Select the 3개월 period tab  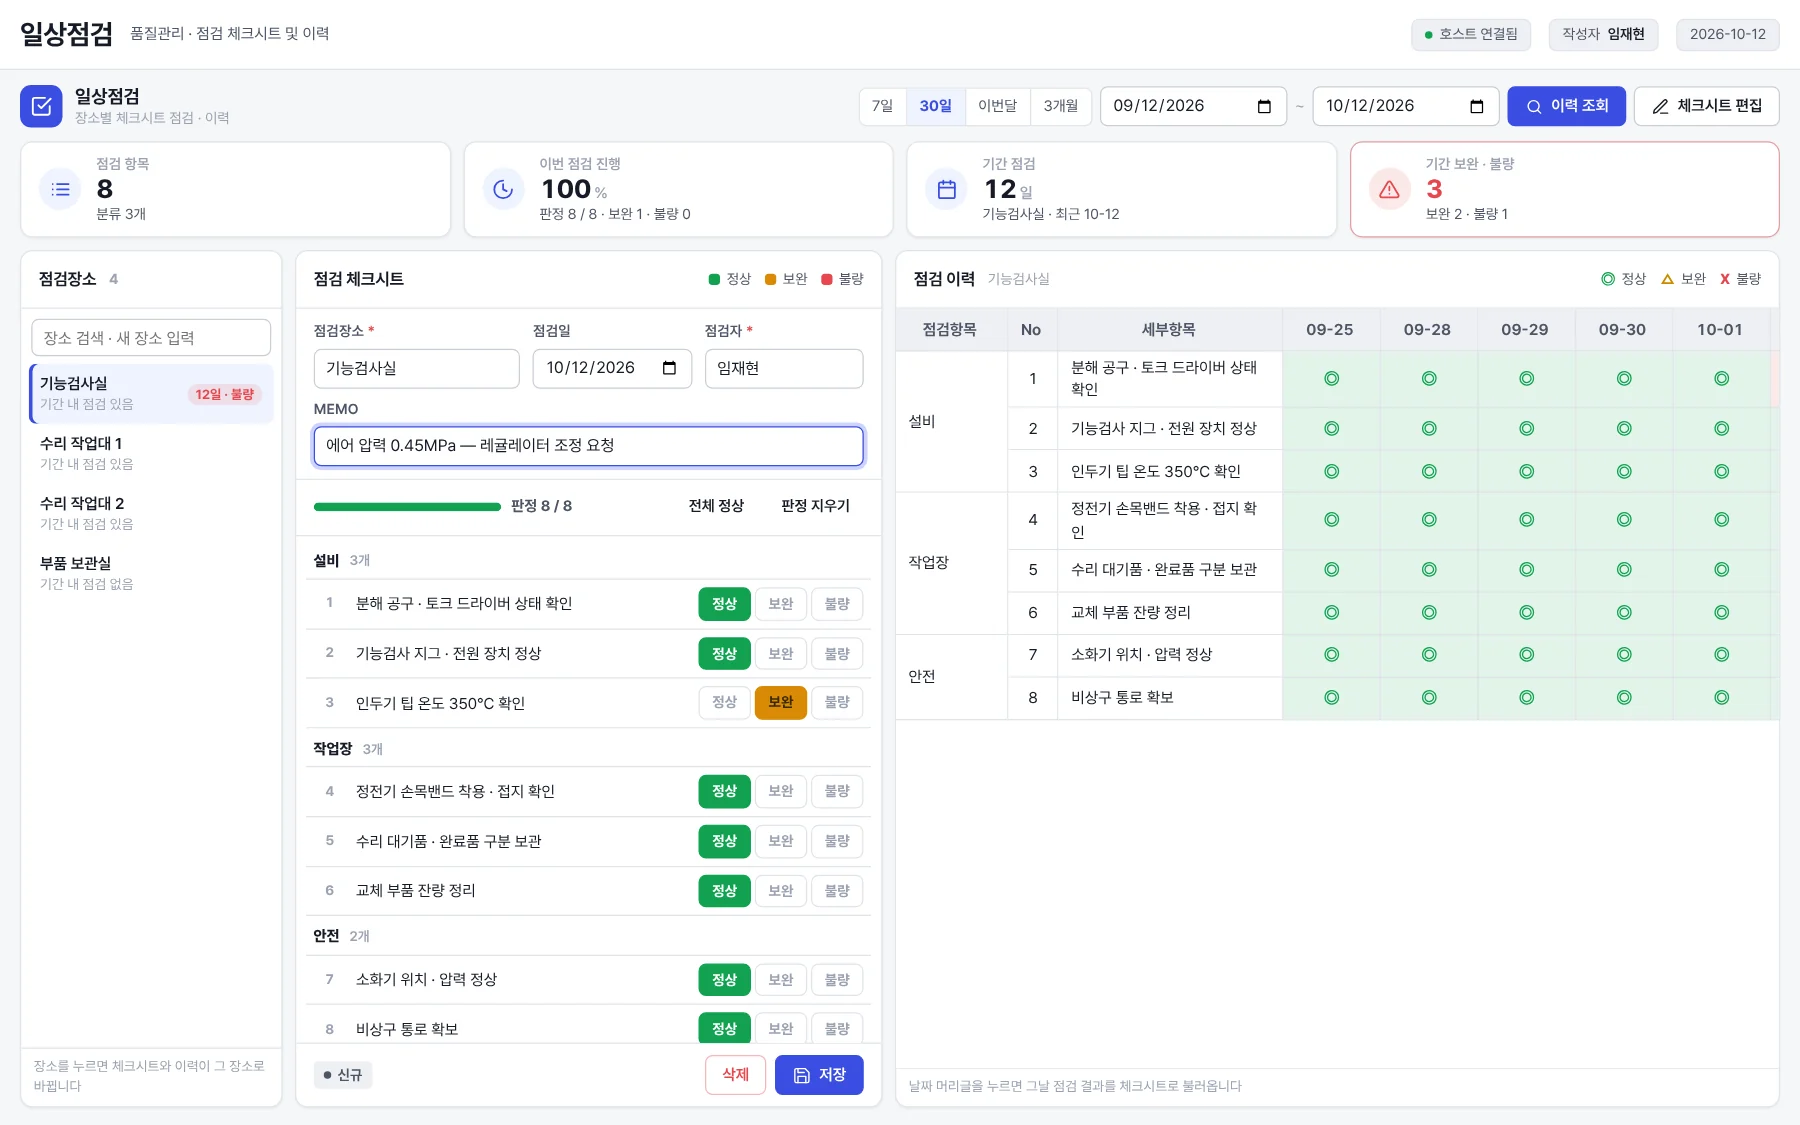[x=1061, y=106]
